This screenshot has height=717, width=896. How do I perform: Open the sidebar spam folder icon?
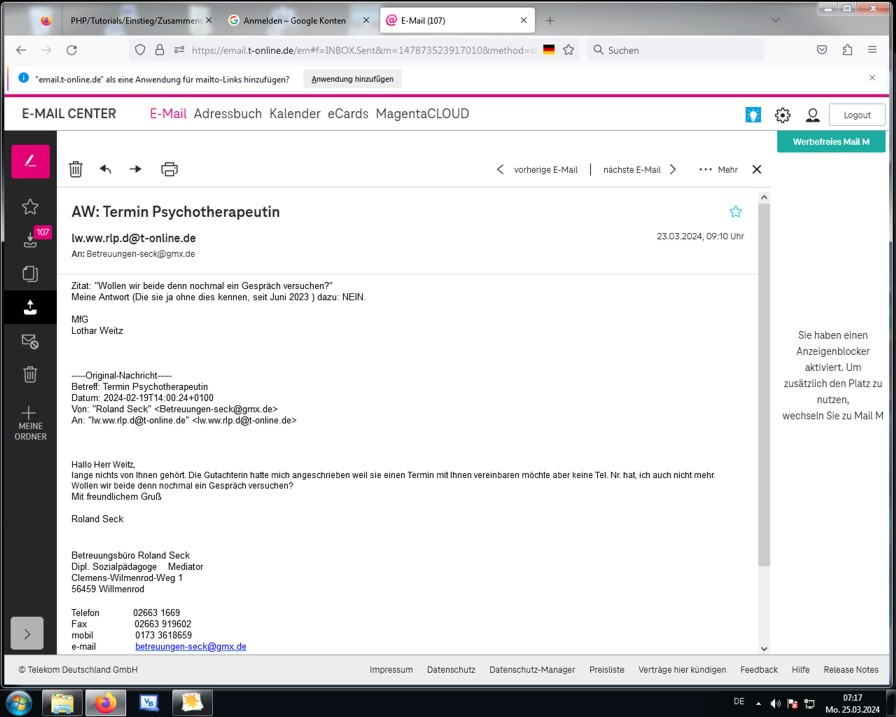coord(30,341)
